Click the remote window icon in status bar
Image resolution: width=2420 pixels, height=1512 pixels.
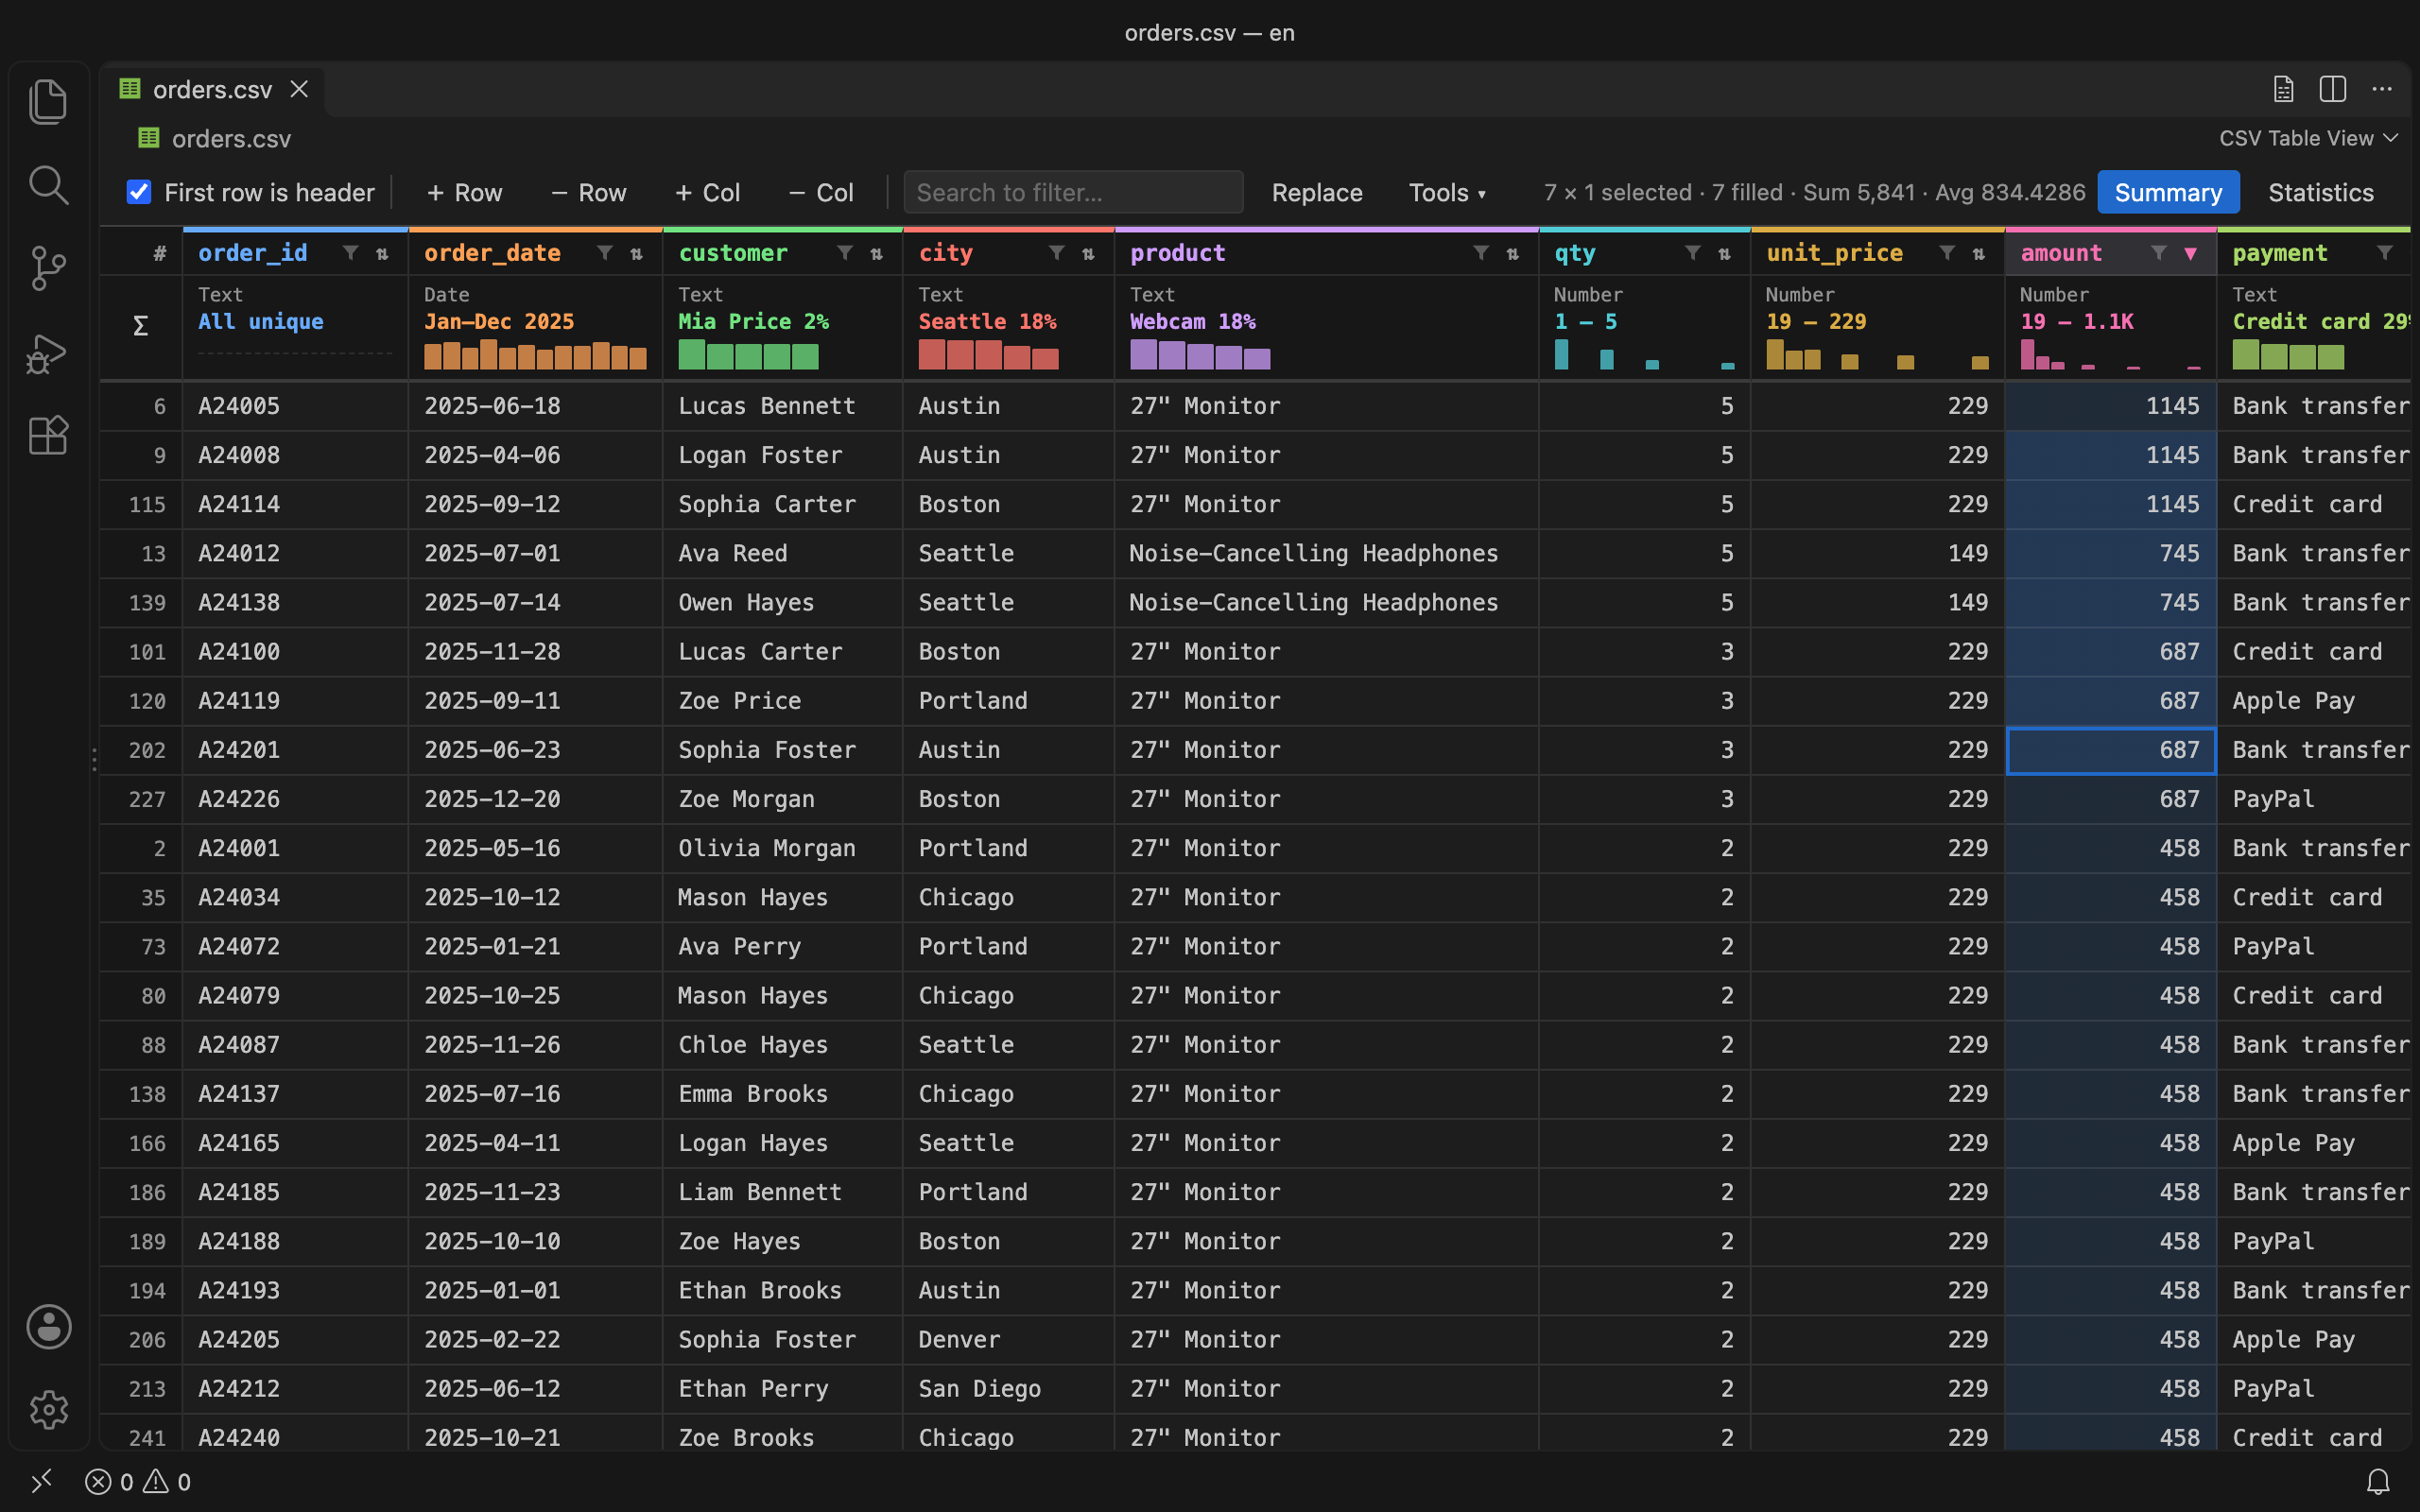[41, 1481]
